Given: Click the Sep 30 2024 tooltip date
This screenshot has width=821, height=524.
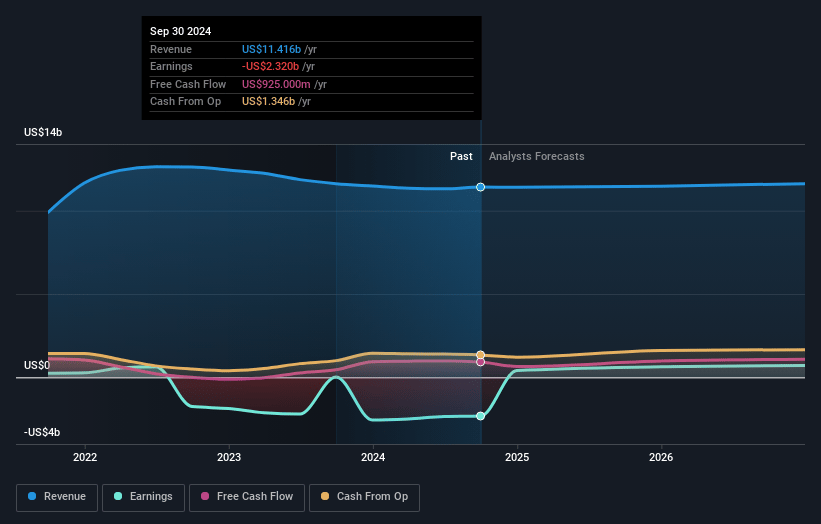Looking at the screenshot, I should pos(181,31).
